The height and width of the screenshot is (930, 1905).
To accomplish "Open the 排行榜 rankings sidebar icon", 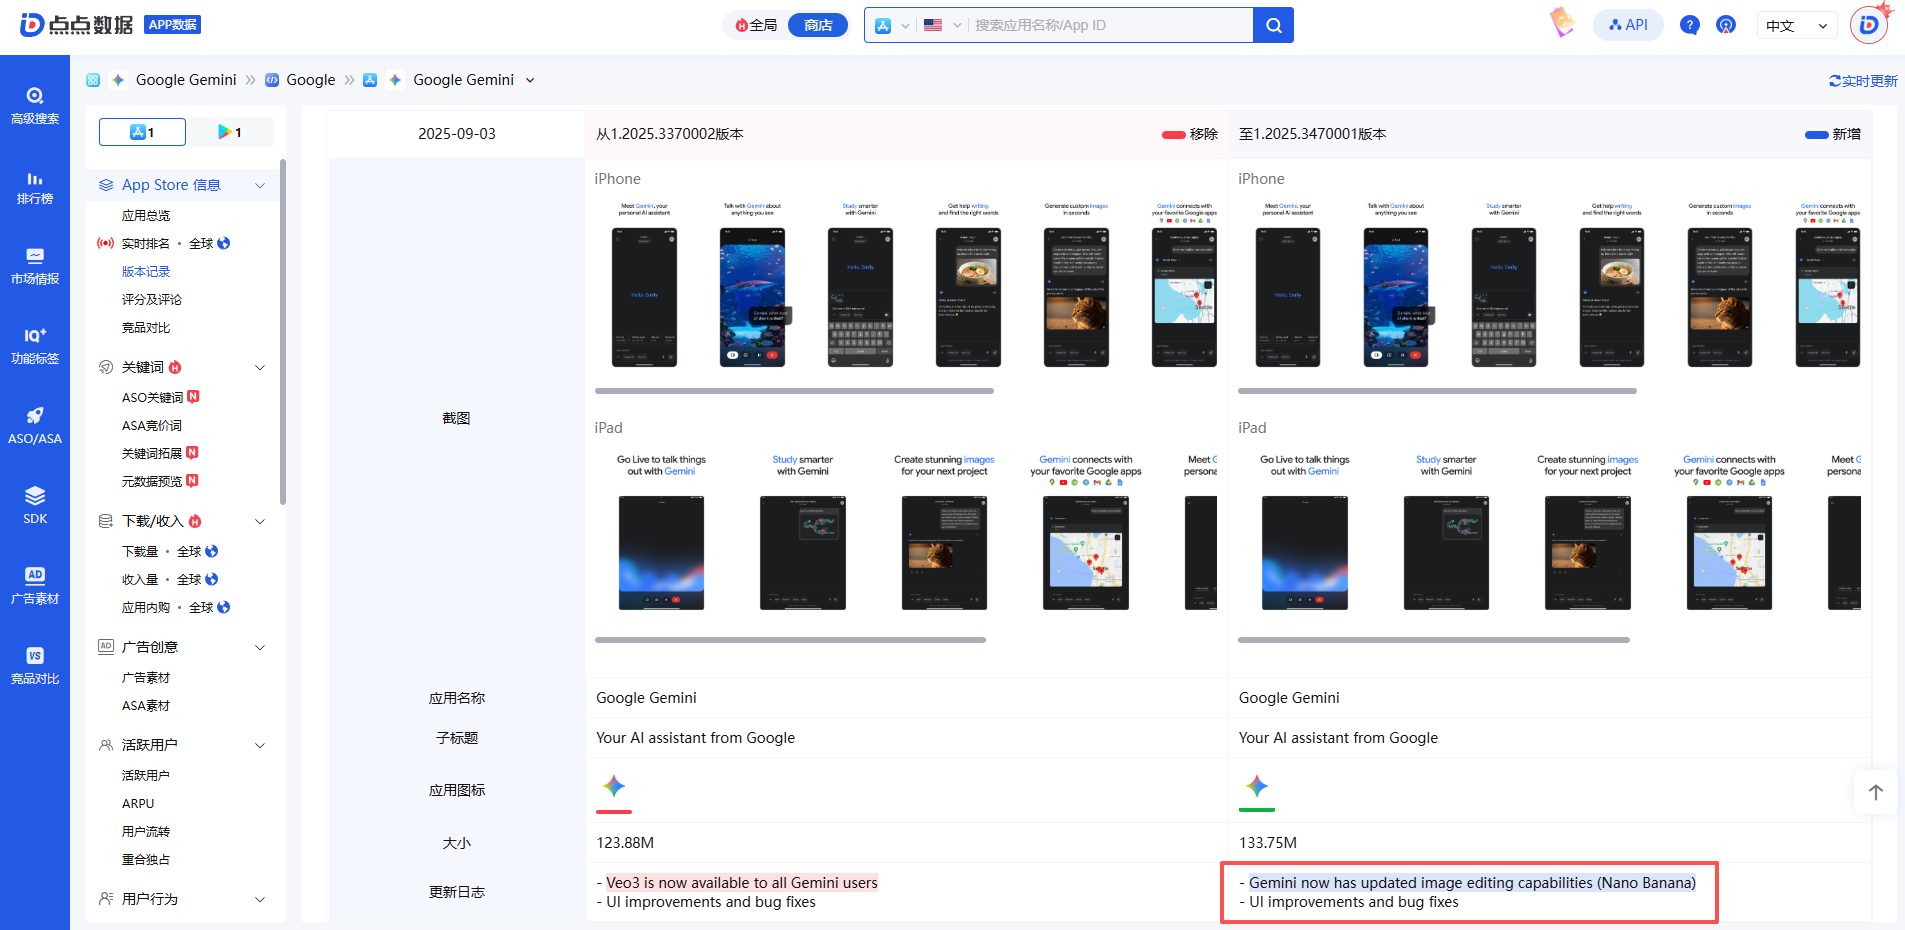I will [x=35, y=186].
